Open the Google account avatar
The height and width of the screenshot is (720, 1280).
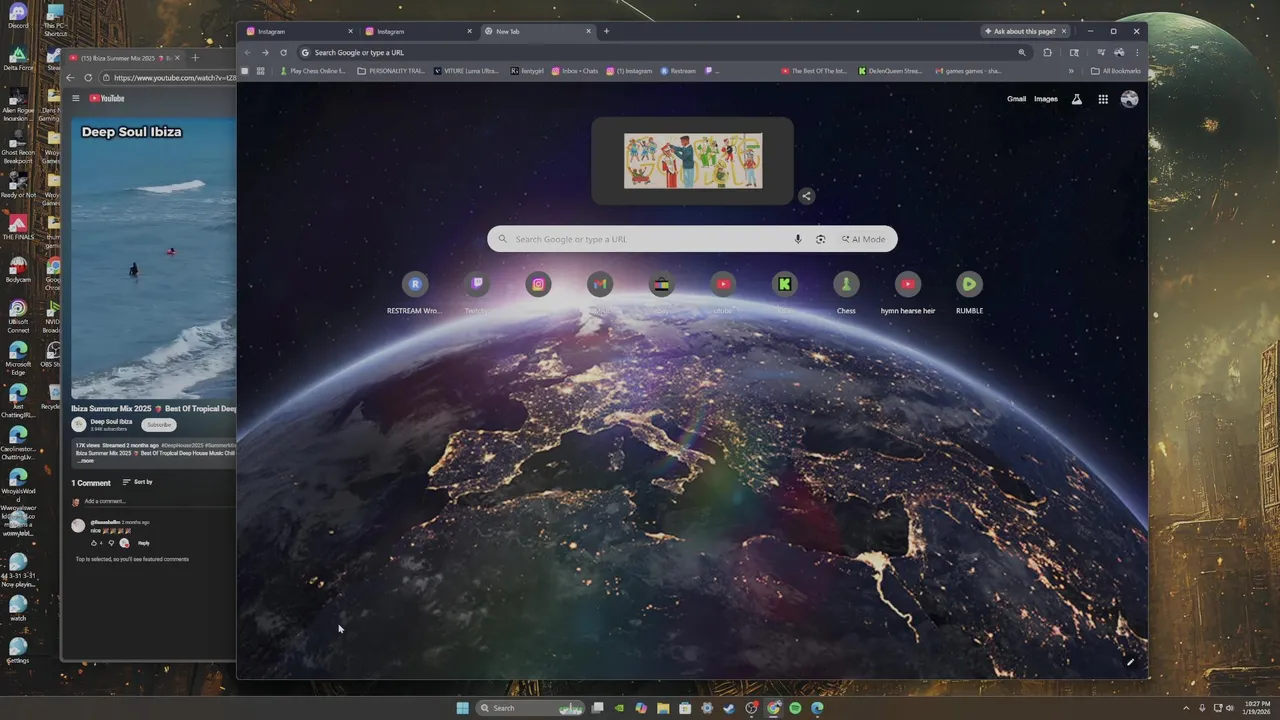coord(1130,99)
